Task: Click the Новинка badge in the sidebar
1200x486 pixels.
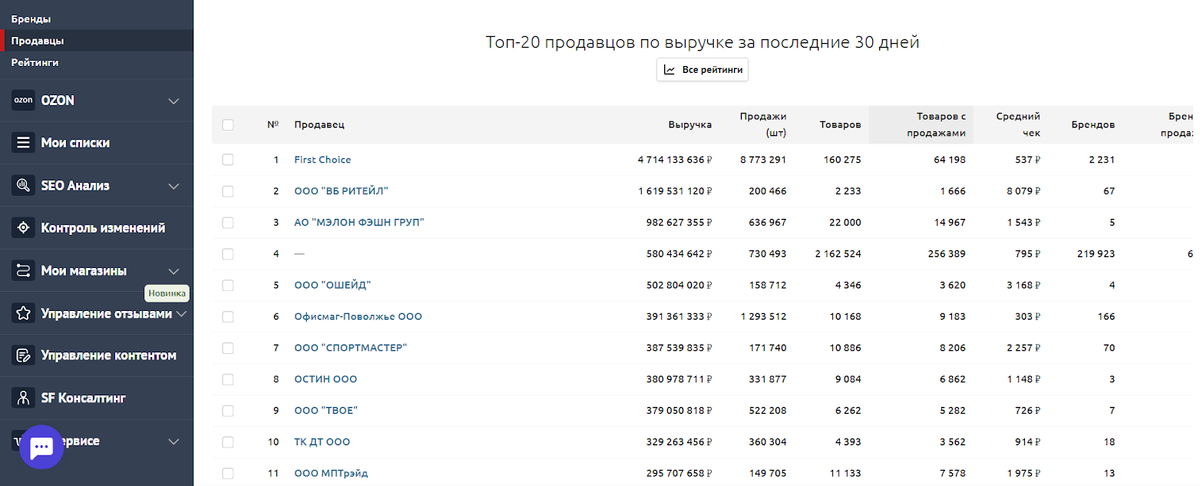Action: point(166,293)
